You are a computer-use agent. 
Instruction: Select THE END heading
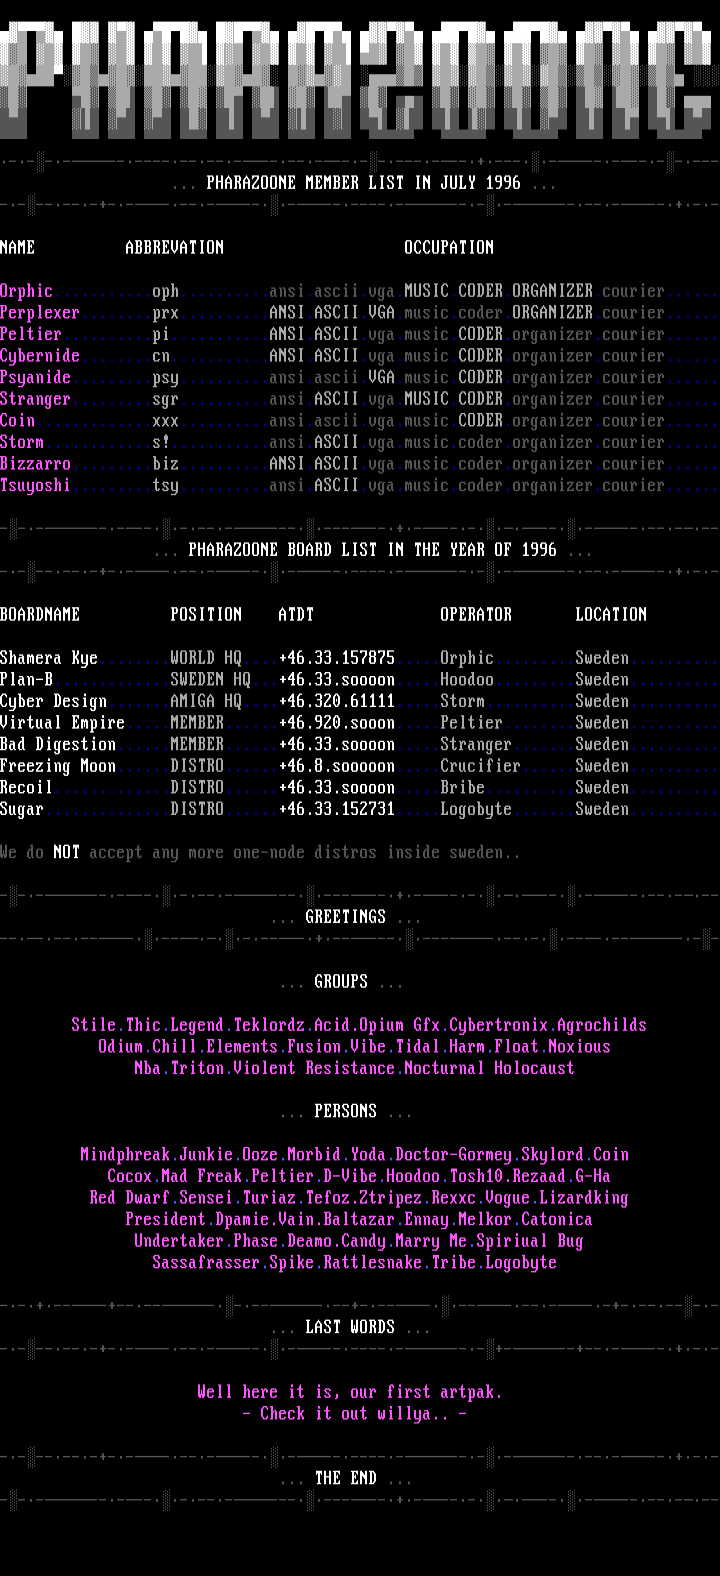click(345, 1479)
